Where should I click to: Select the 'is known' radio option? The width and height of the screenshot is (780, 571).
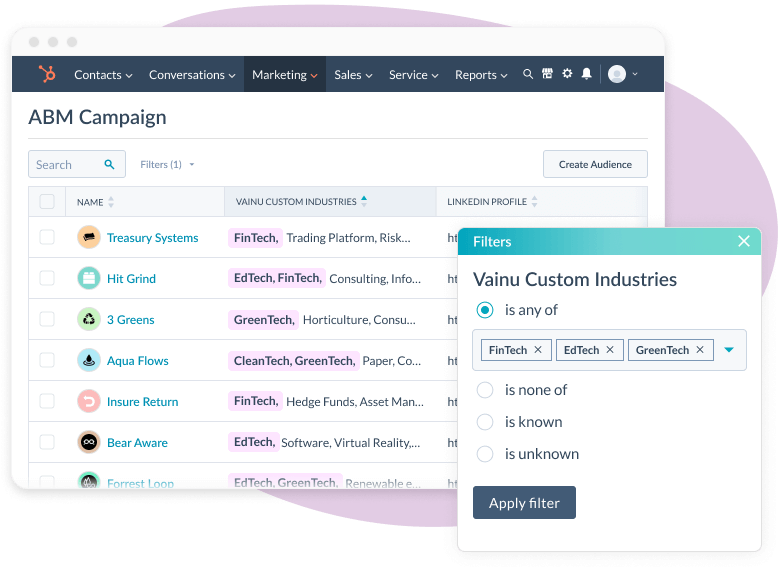485,422
